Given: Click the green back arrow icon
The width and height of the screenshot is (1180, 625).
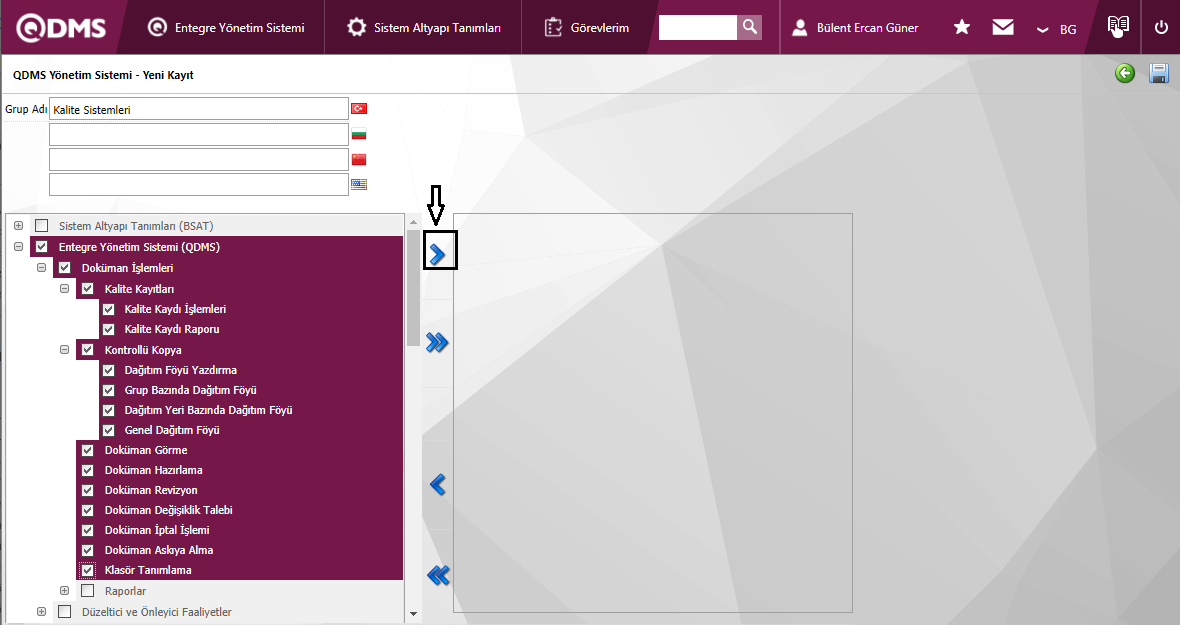Looking at the screenshot, I should [x=1125, y=73].
